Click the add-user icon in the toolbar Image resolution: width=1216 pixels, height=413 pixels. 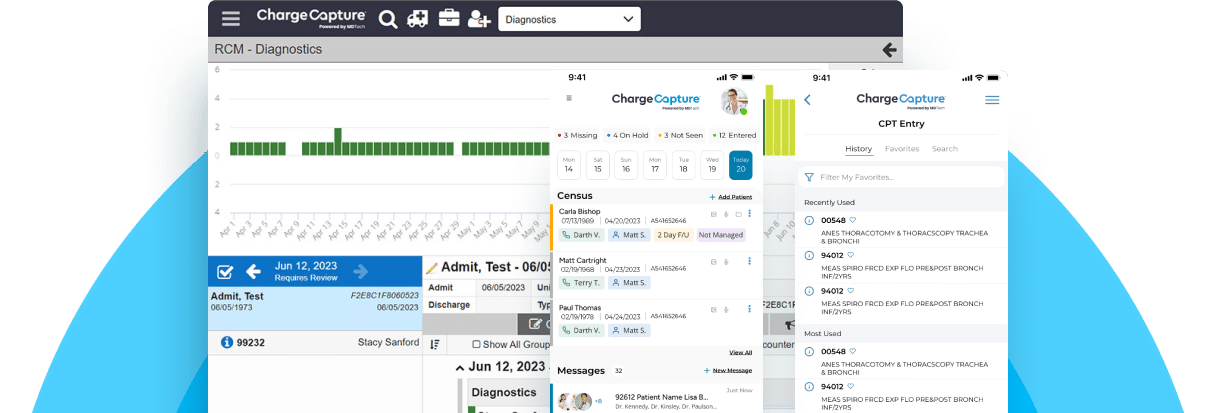coord(479,19)
